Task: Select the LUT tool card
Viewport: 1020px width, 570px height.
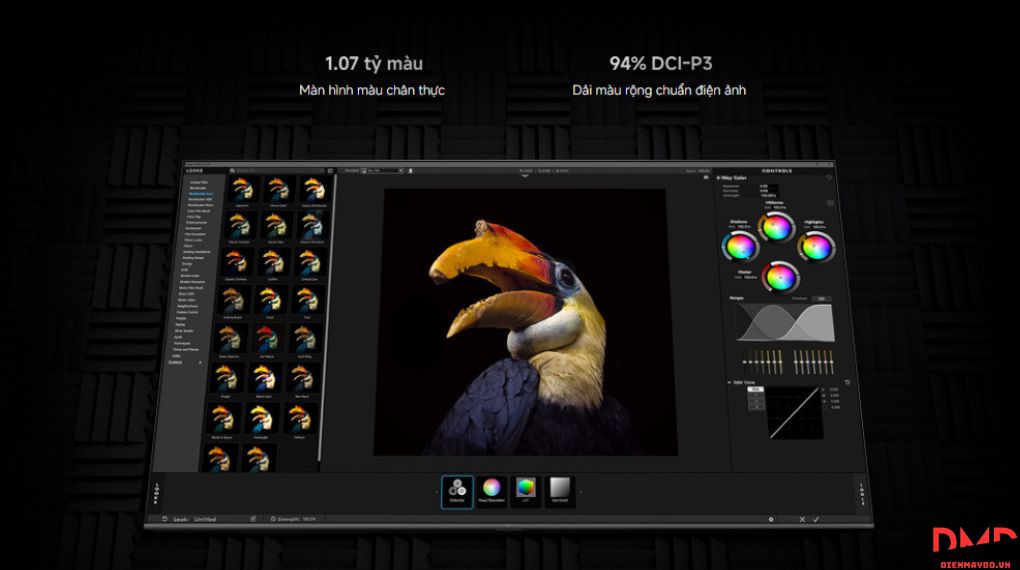Action: (x=526, y=491)
